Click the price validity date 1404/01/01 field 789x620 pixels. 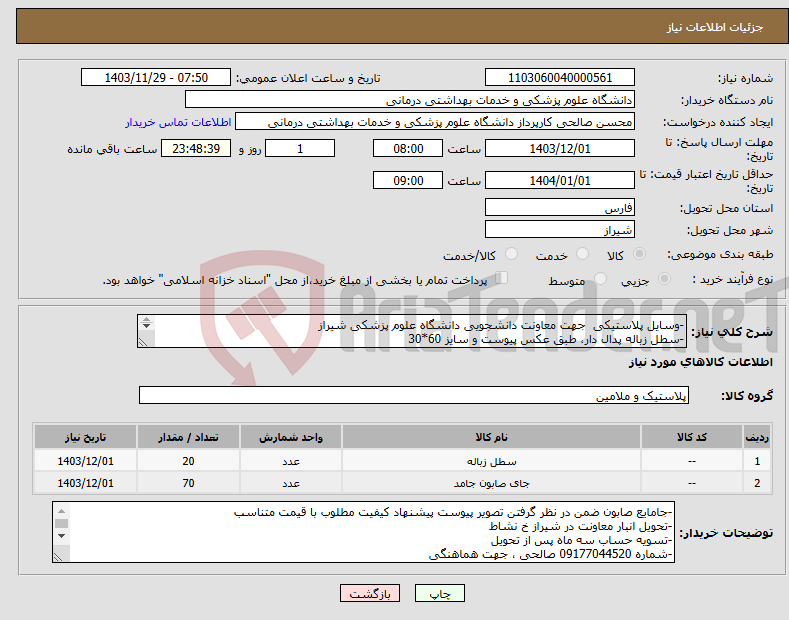560,180
